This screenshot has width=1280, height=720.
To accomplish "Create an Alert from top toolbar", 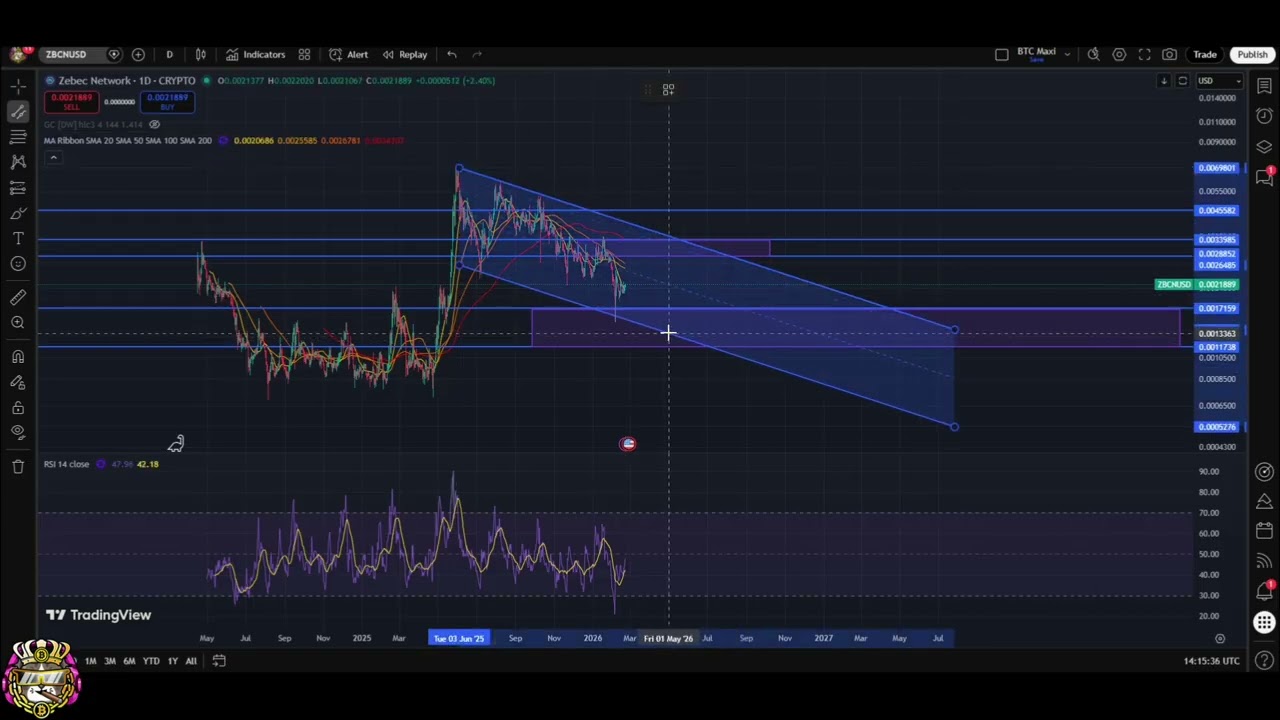I will click(348, 54).
